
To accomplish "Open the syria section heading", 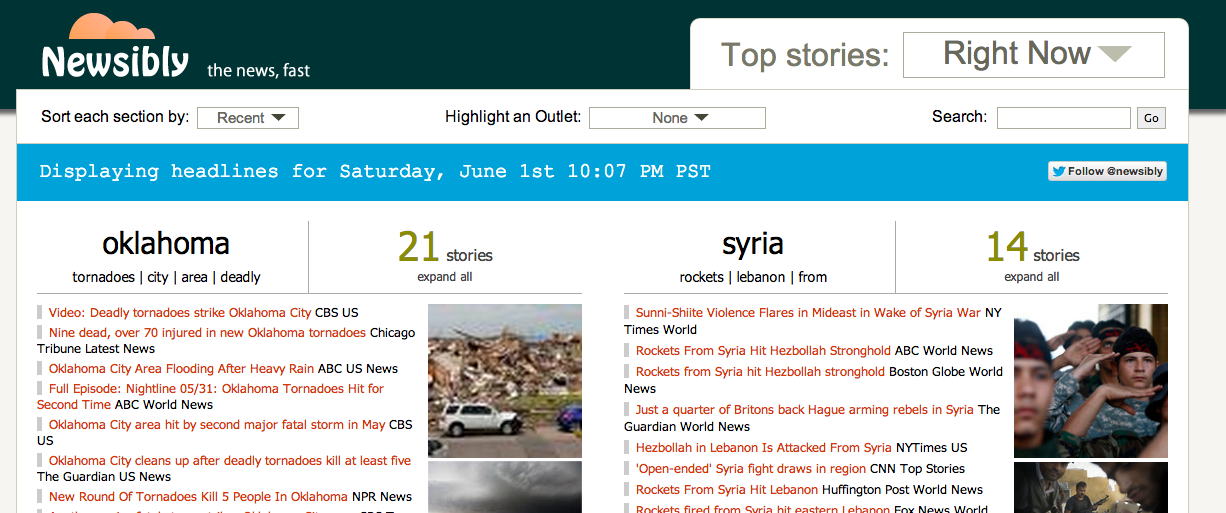I will (x=753, y=243).
